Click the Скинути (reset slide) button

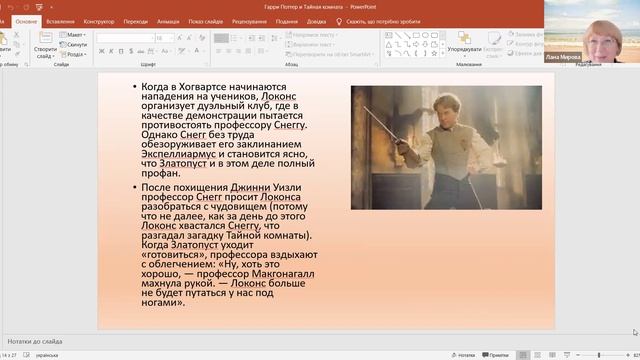click(73, 44)
